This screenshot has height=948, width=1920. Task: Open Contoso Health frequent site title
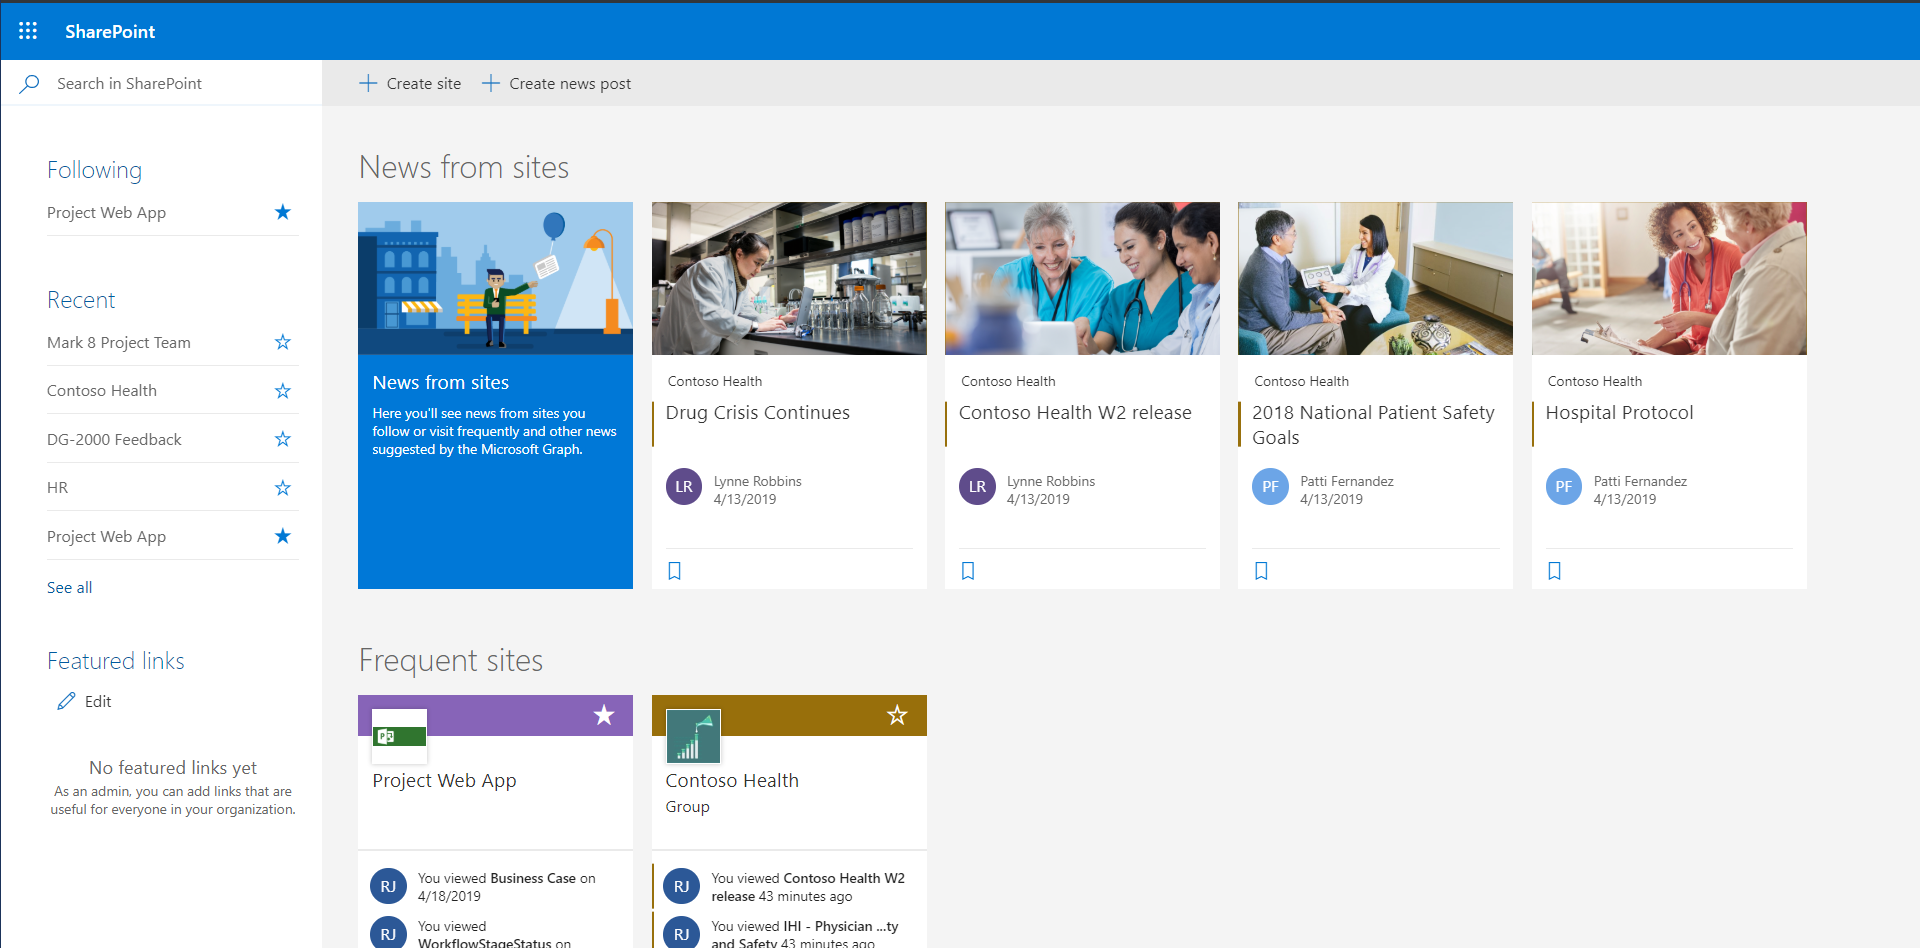[732, 780]
